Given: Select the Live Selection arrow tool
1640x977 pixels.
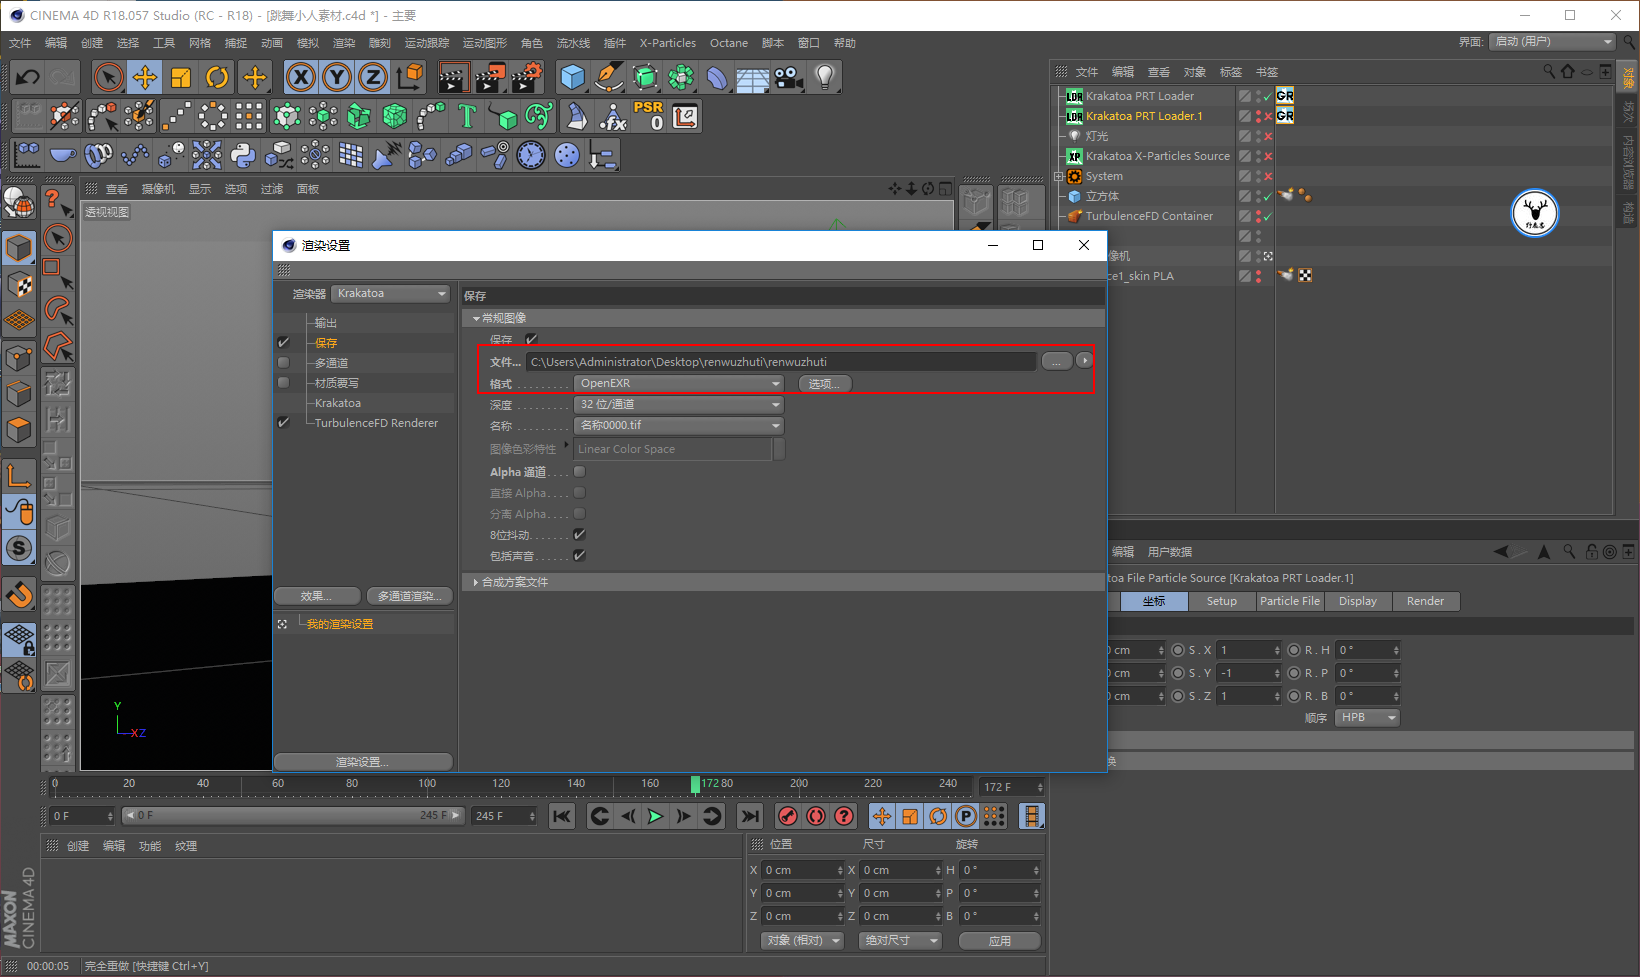Looking at the screenshot, I should pyautogui.click(x=109, y=77).
